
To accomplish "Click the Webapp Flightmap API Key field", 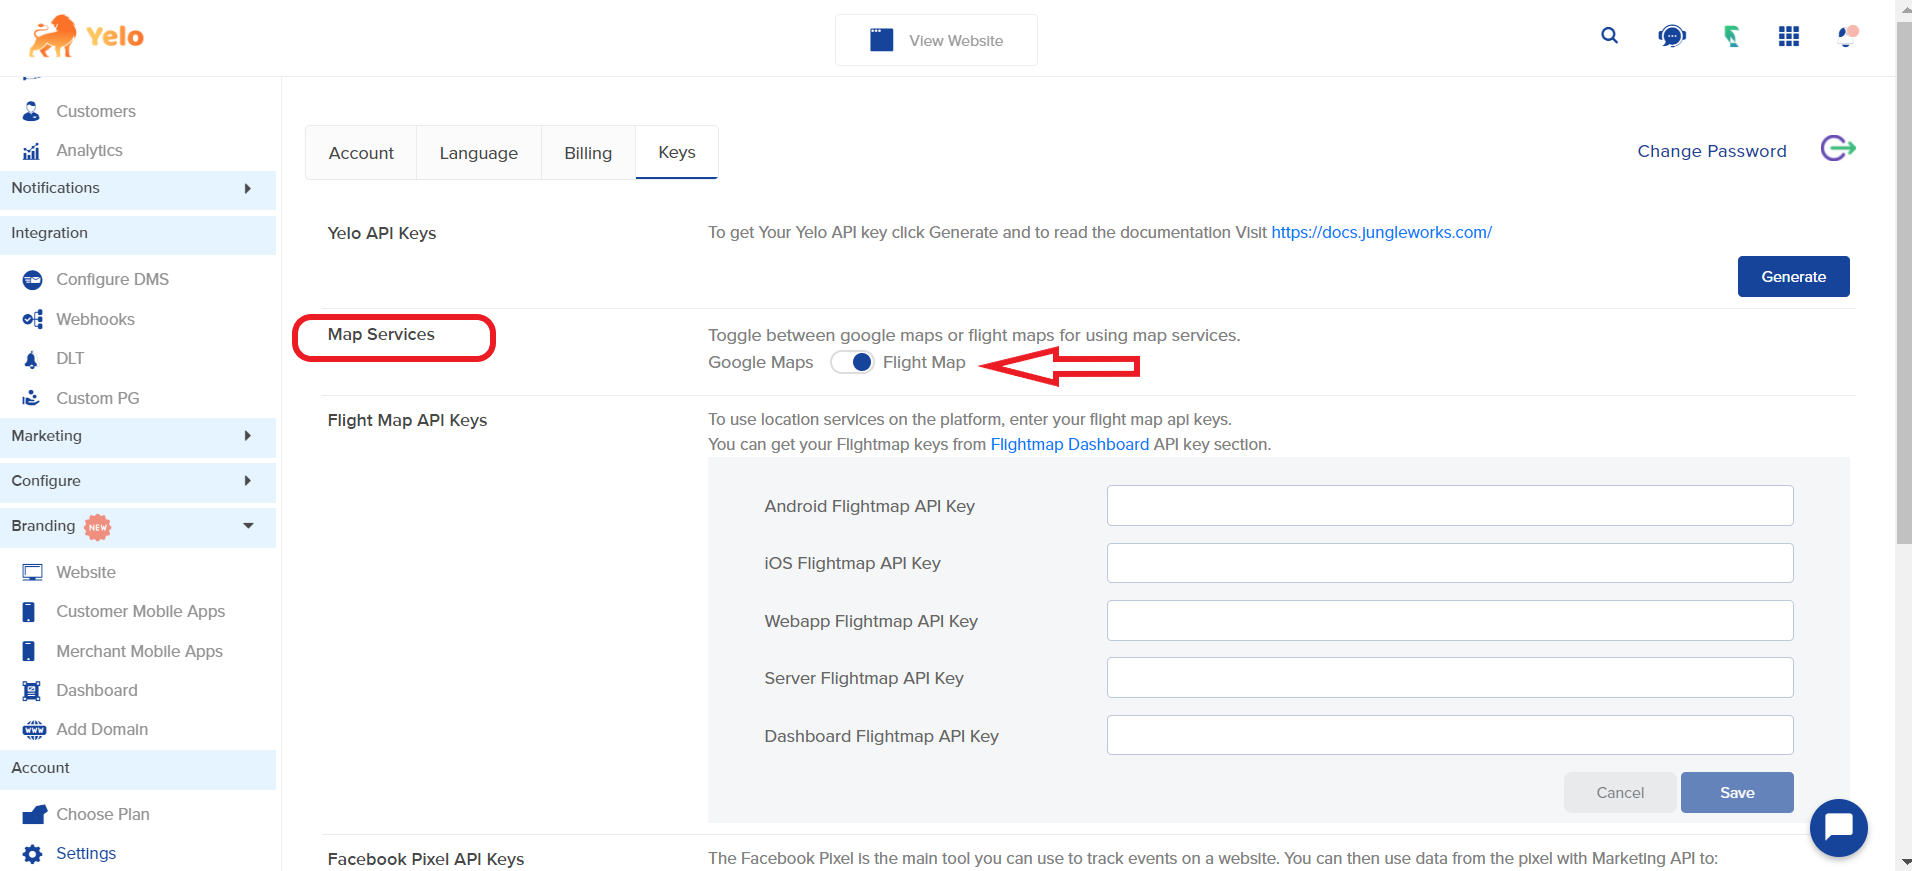I will tap(1450, 621).
